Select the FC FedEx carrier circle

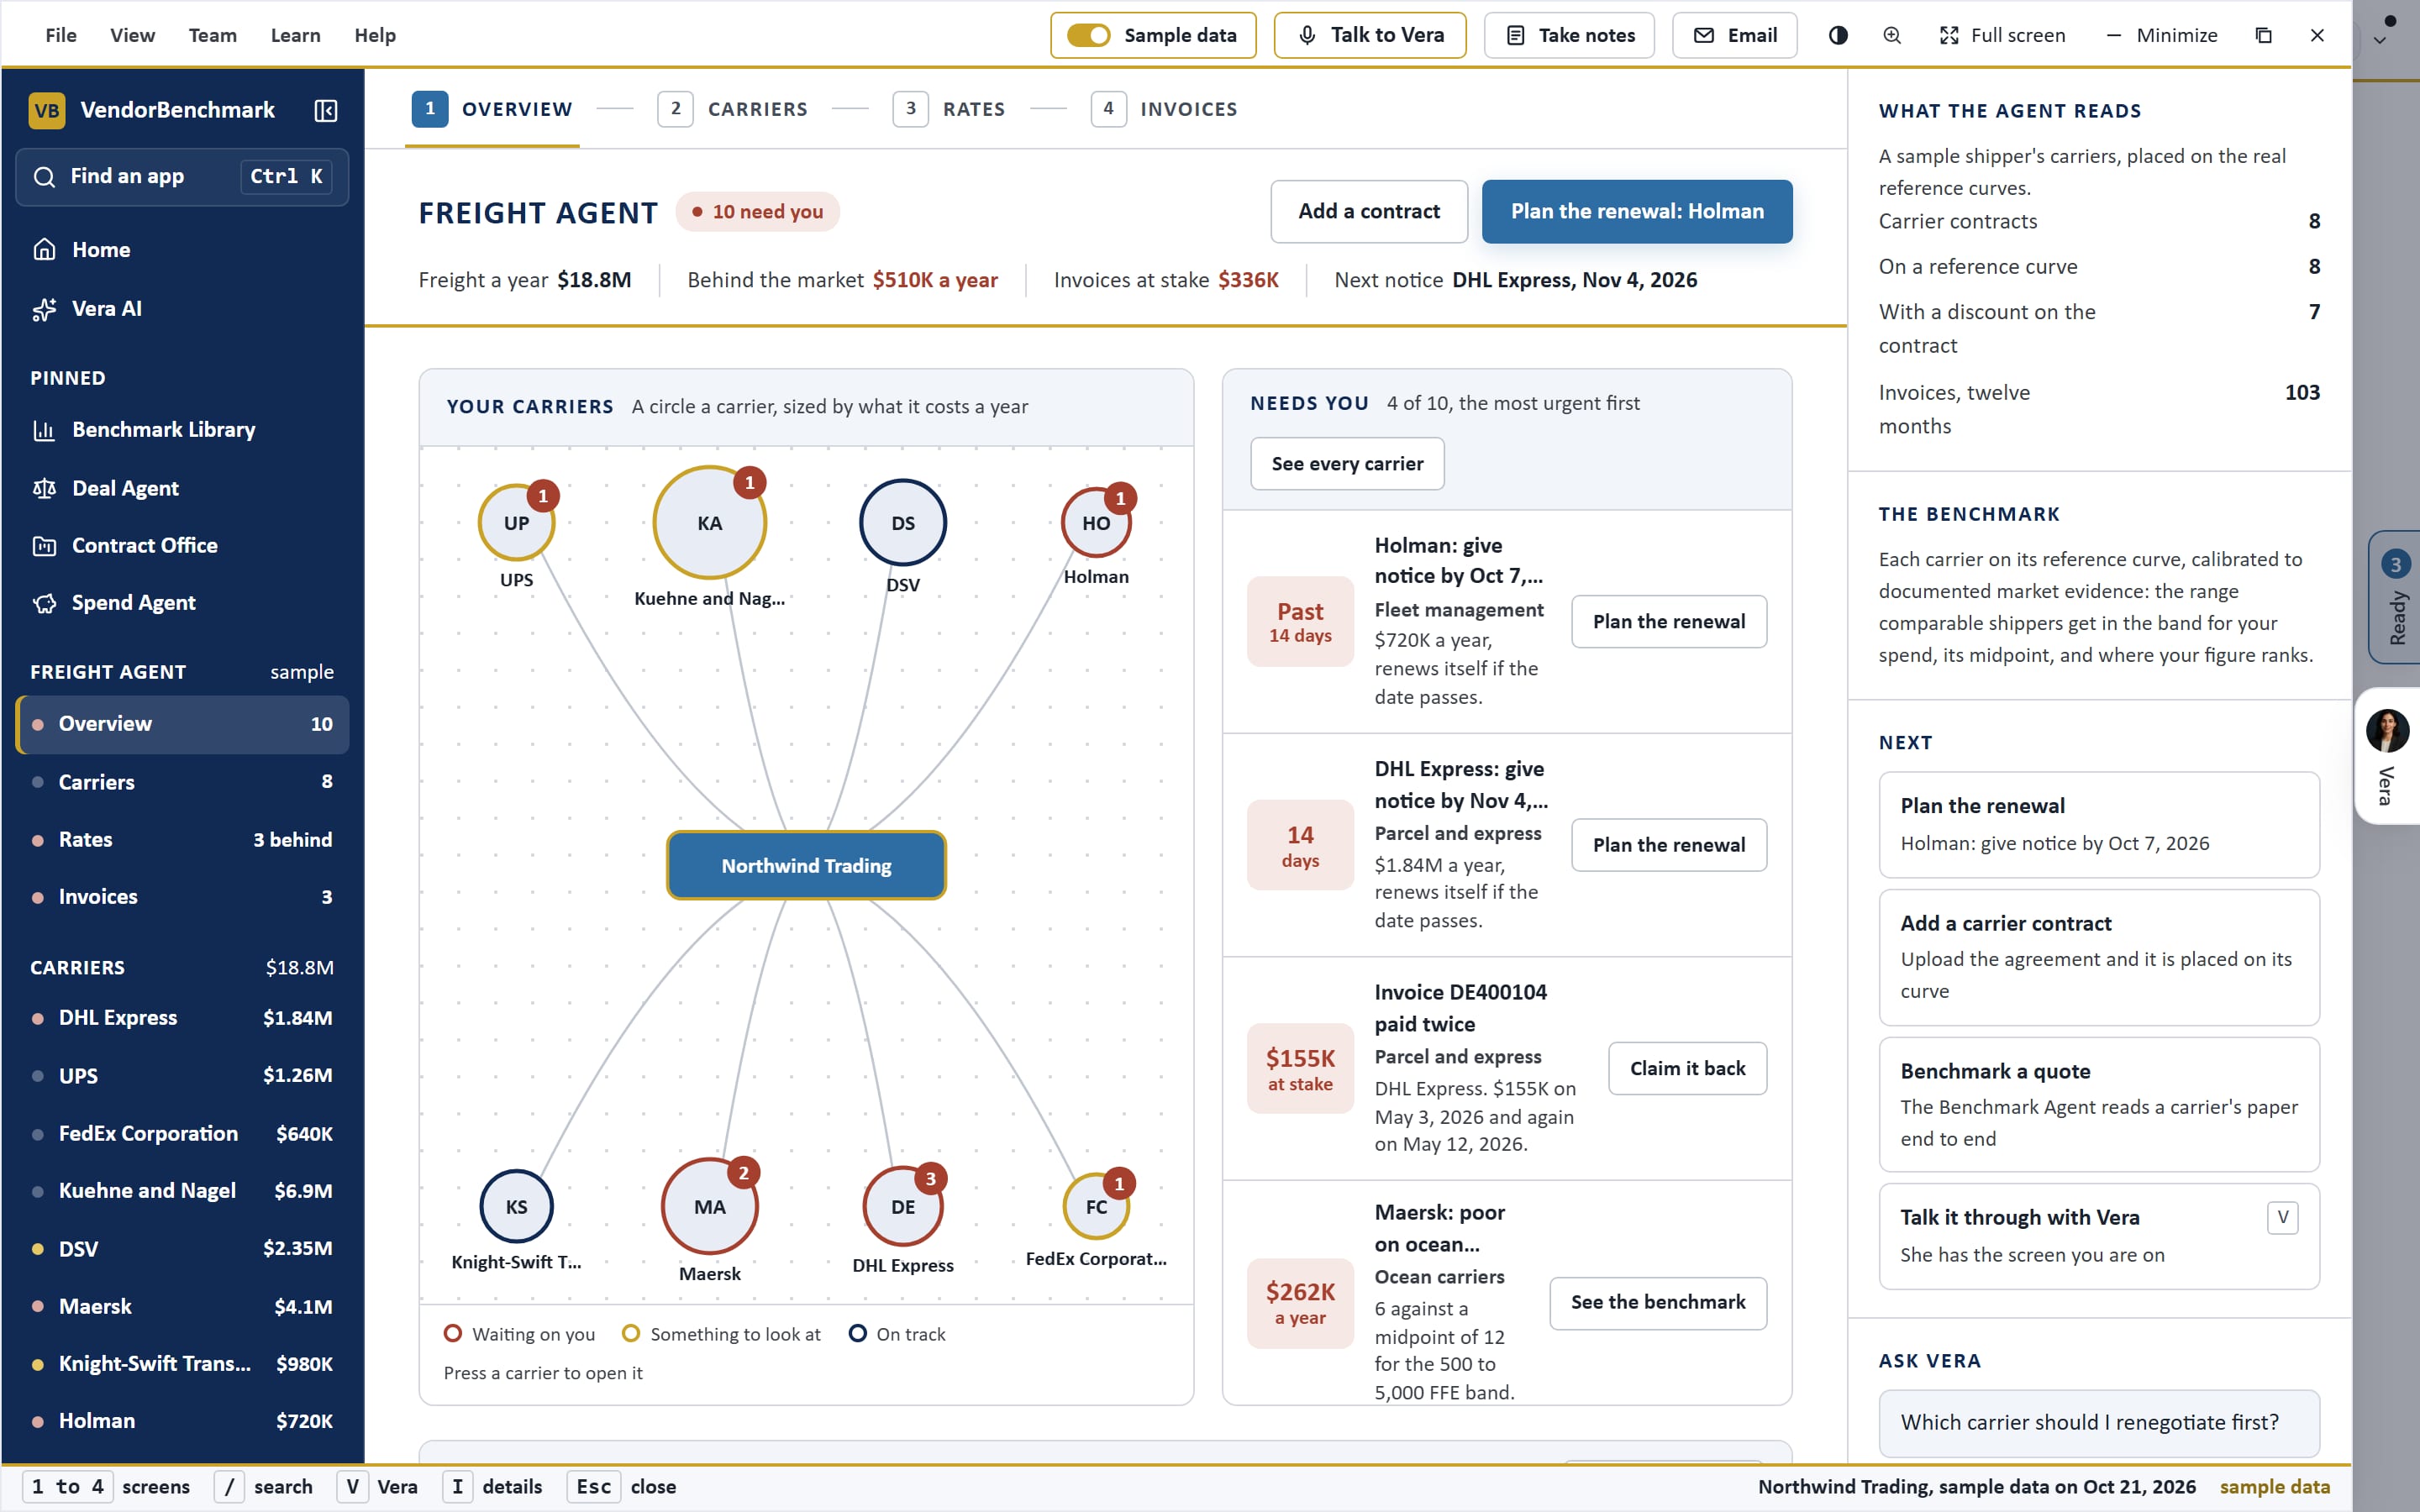pos(1096,1207)
